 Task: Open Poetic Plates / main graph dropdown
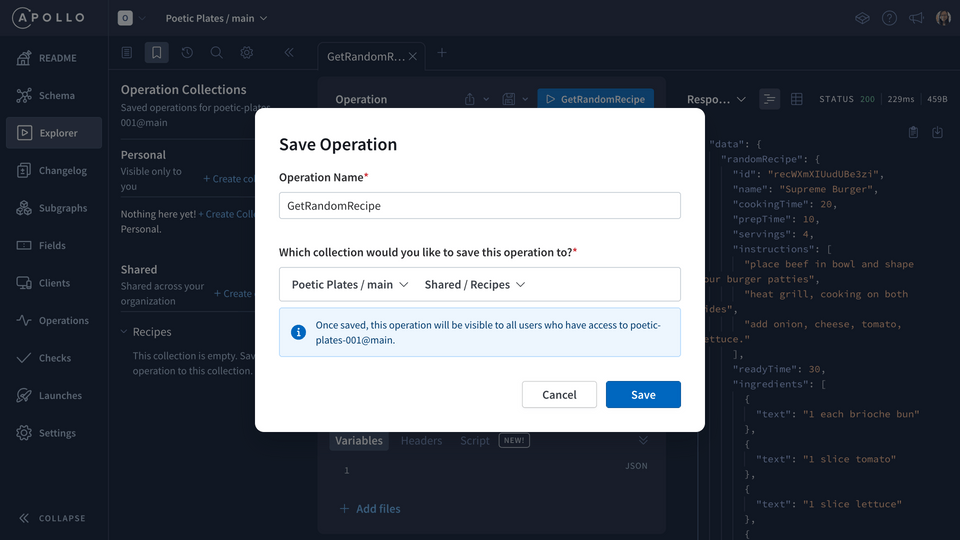[216, 18]
